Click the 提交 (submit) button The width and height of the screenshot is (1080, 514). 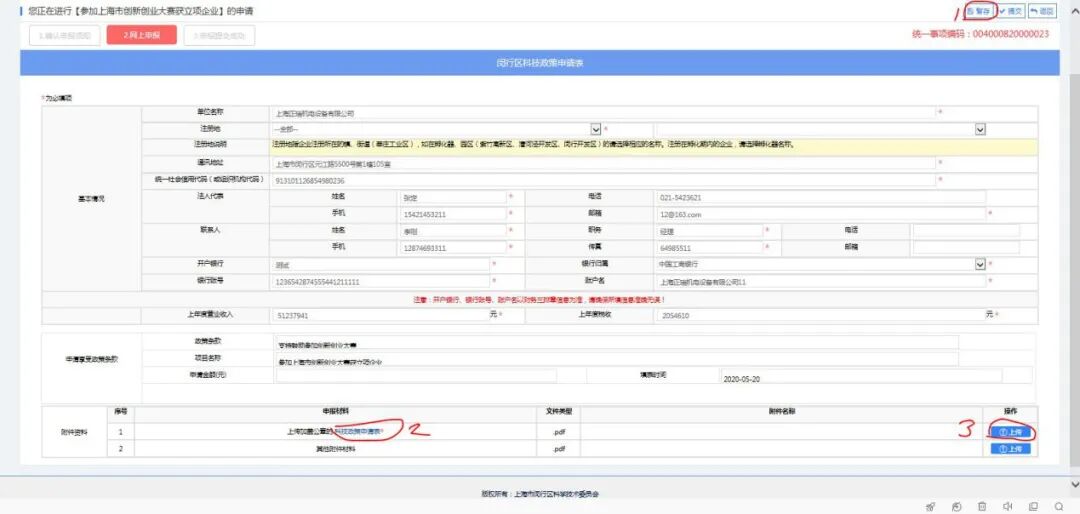click(x=1011, y=12)
